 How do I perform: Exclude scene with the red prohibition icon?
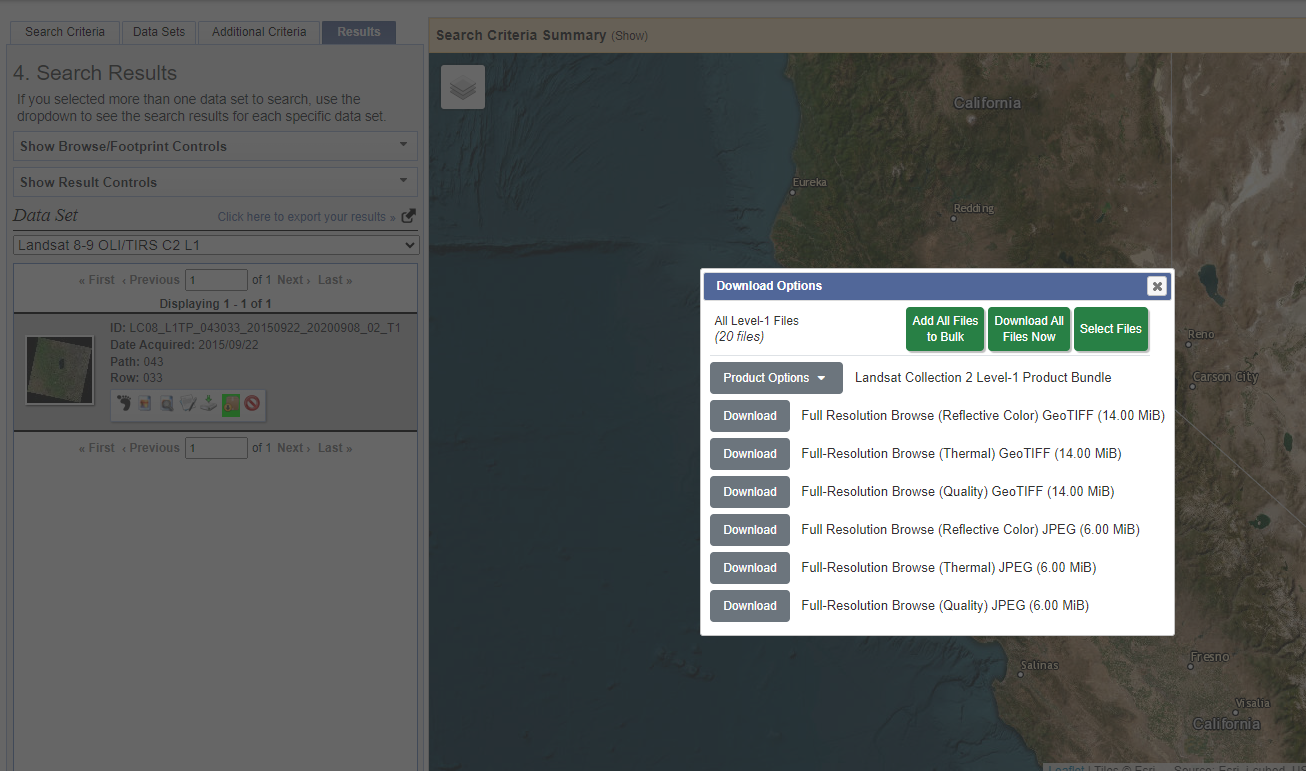[x=252, y=403]
